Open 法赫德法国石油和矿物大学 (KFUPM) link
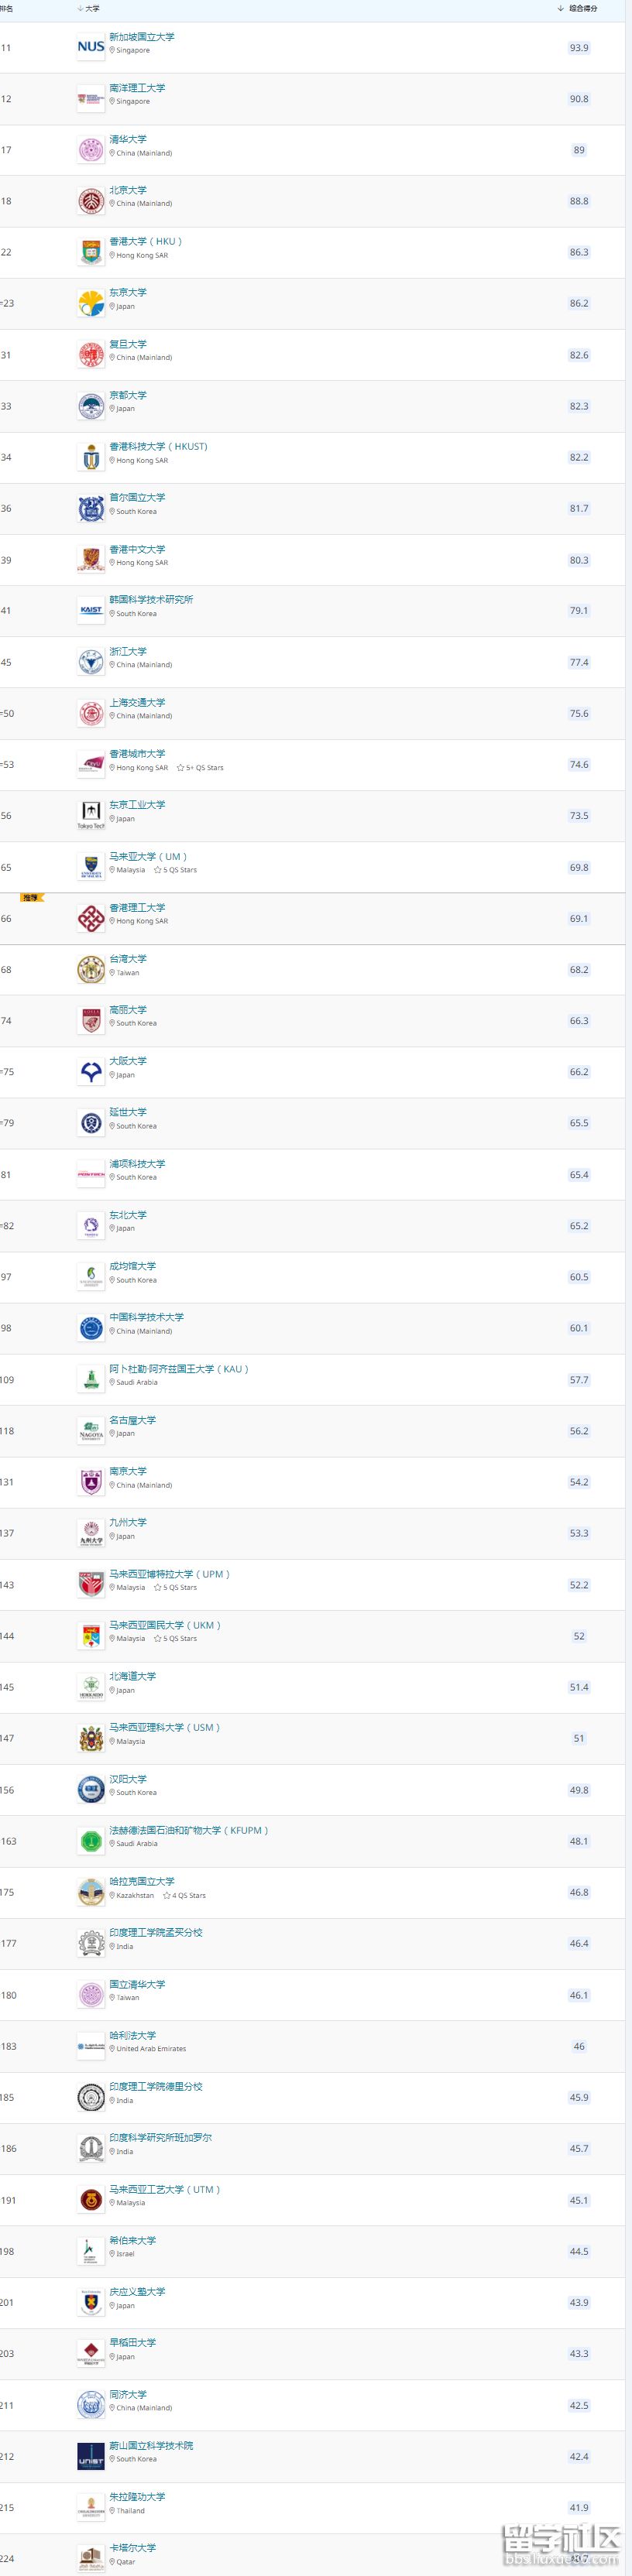This screenshot has height=2576, width=632. pos(189,1830)
